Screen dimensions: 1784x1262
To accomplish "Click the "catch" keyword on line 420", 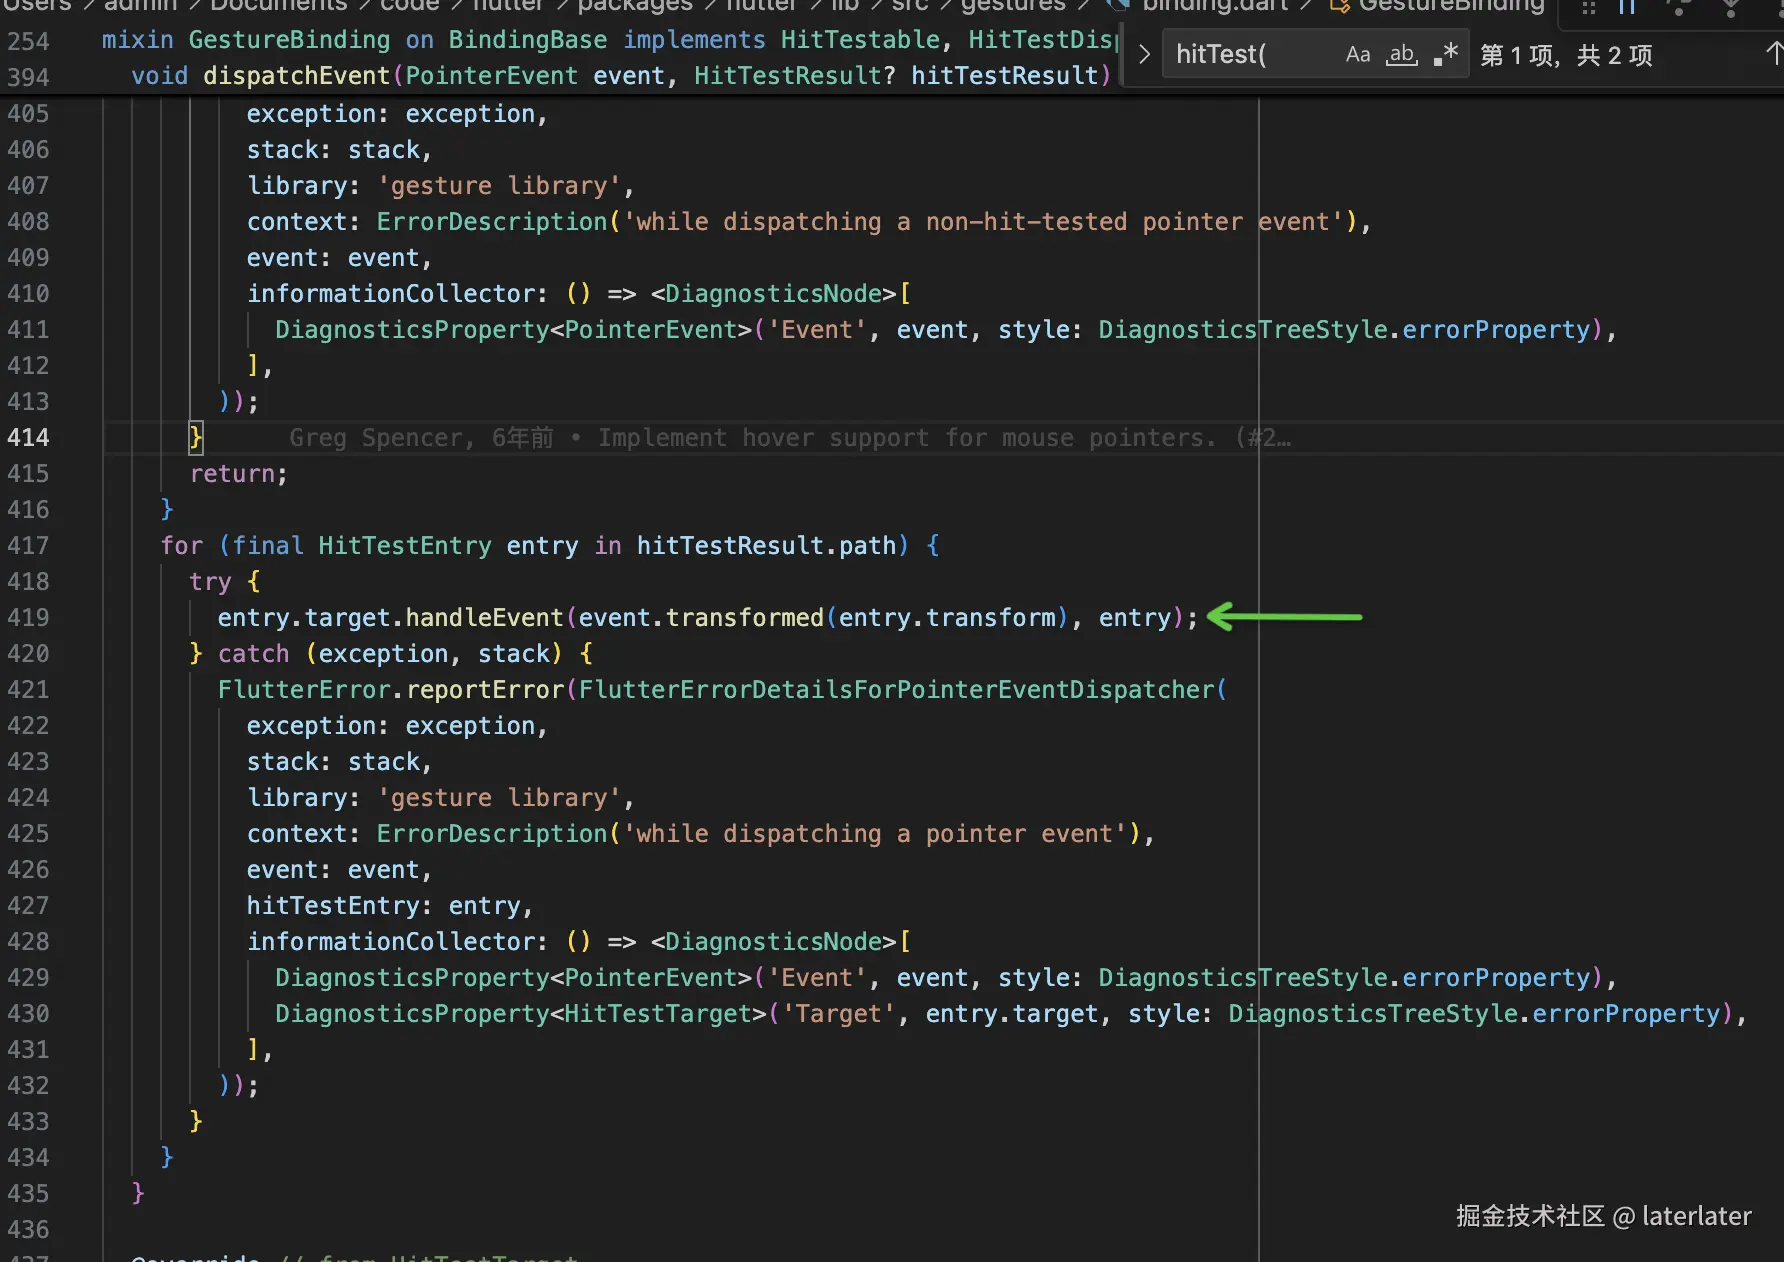I will (x=254, y=654).
